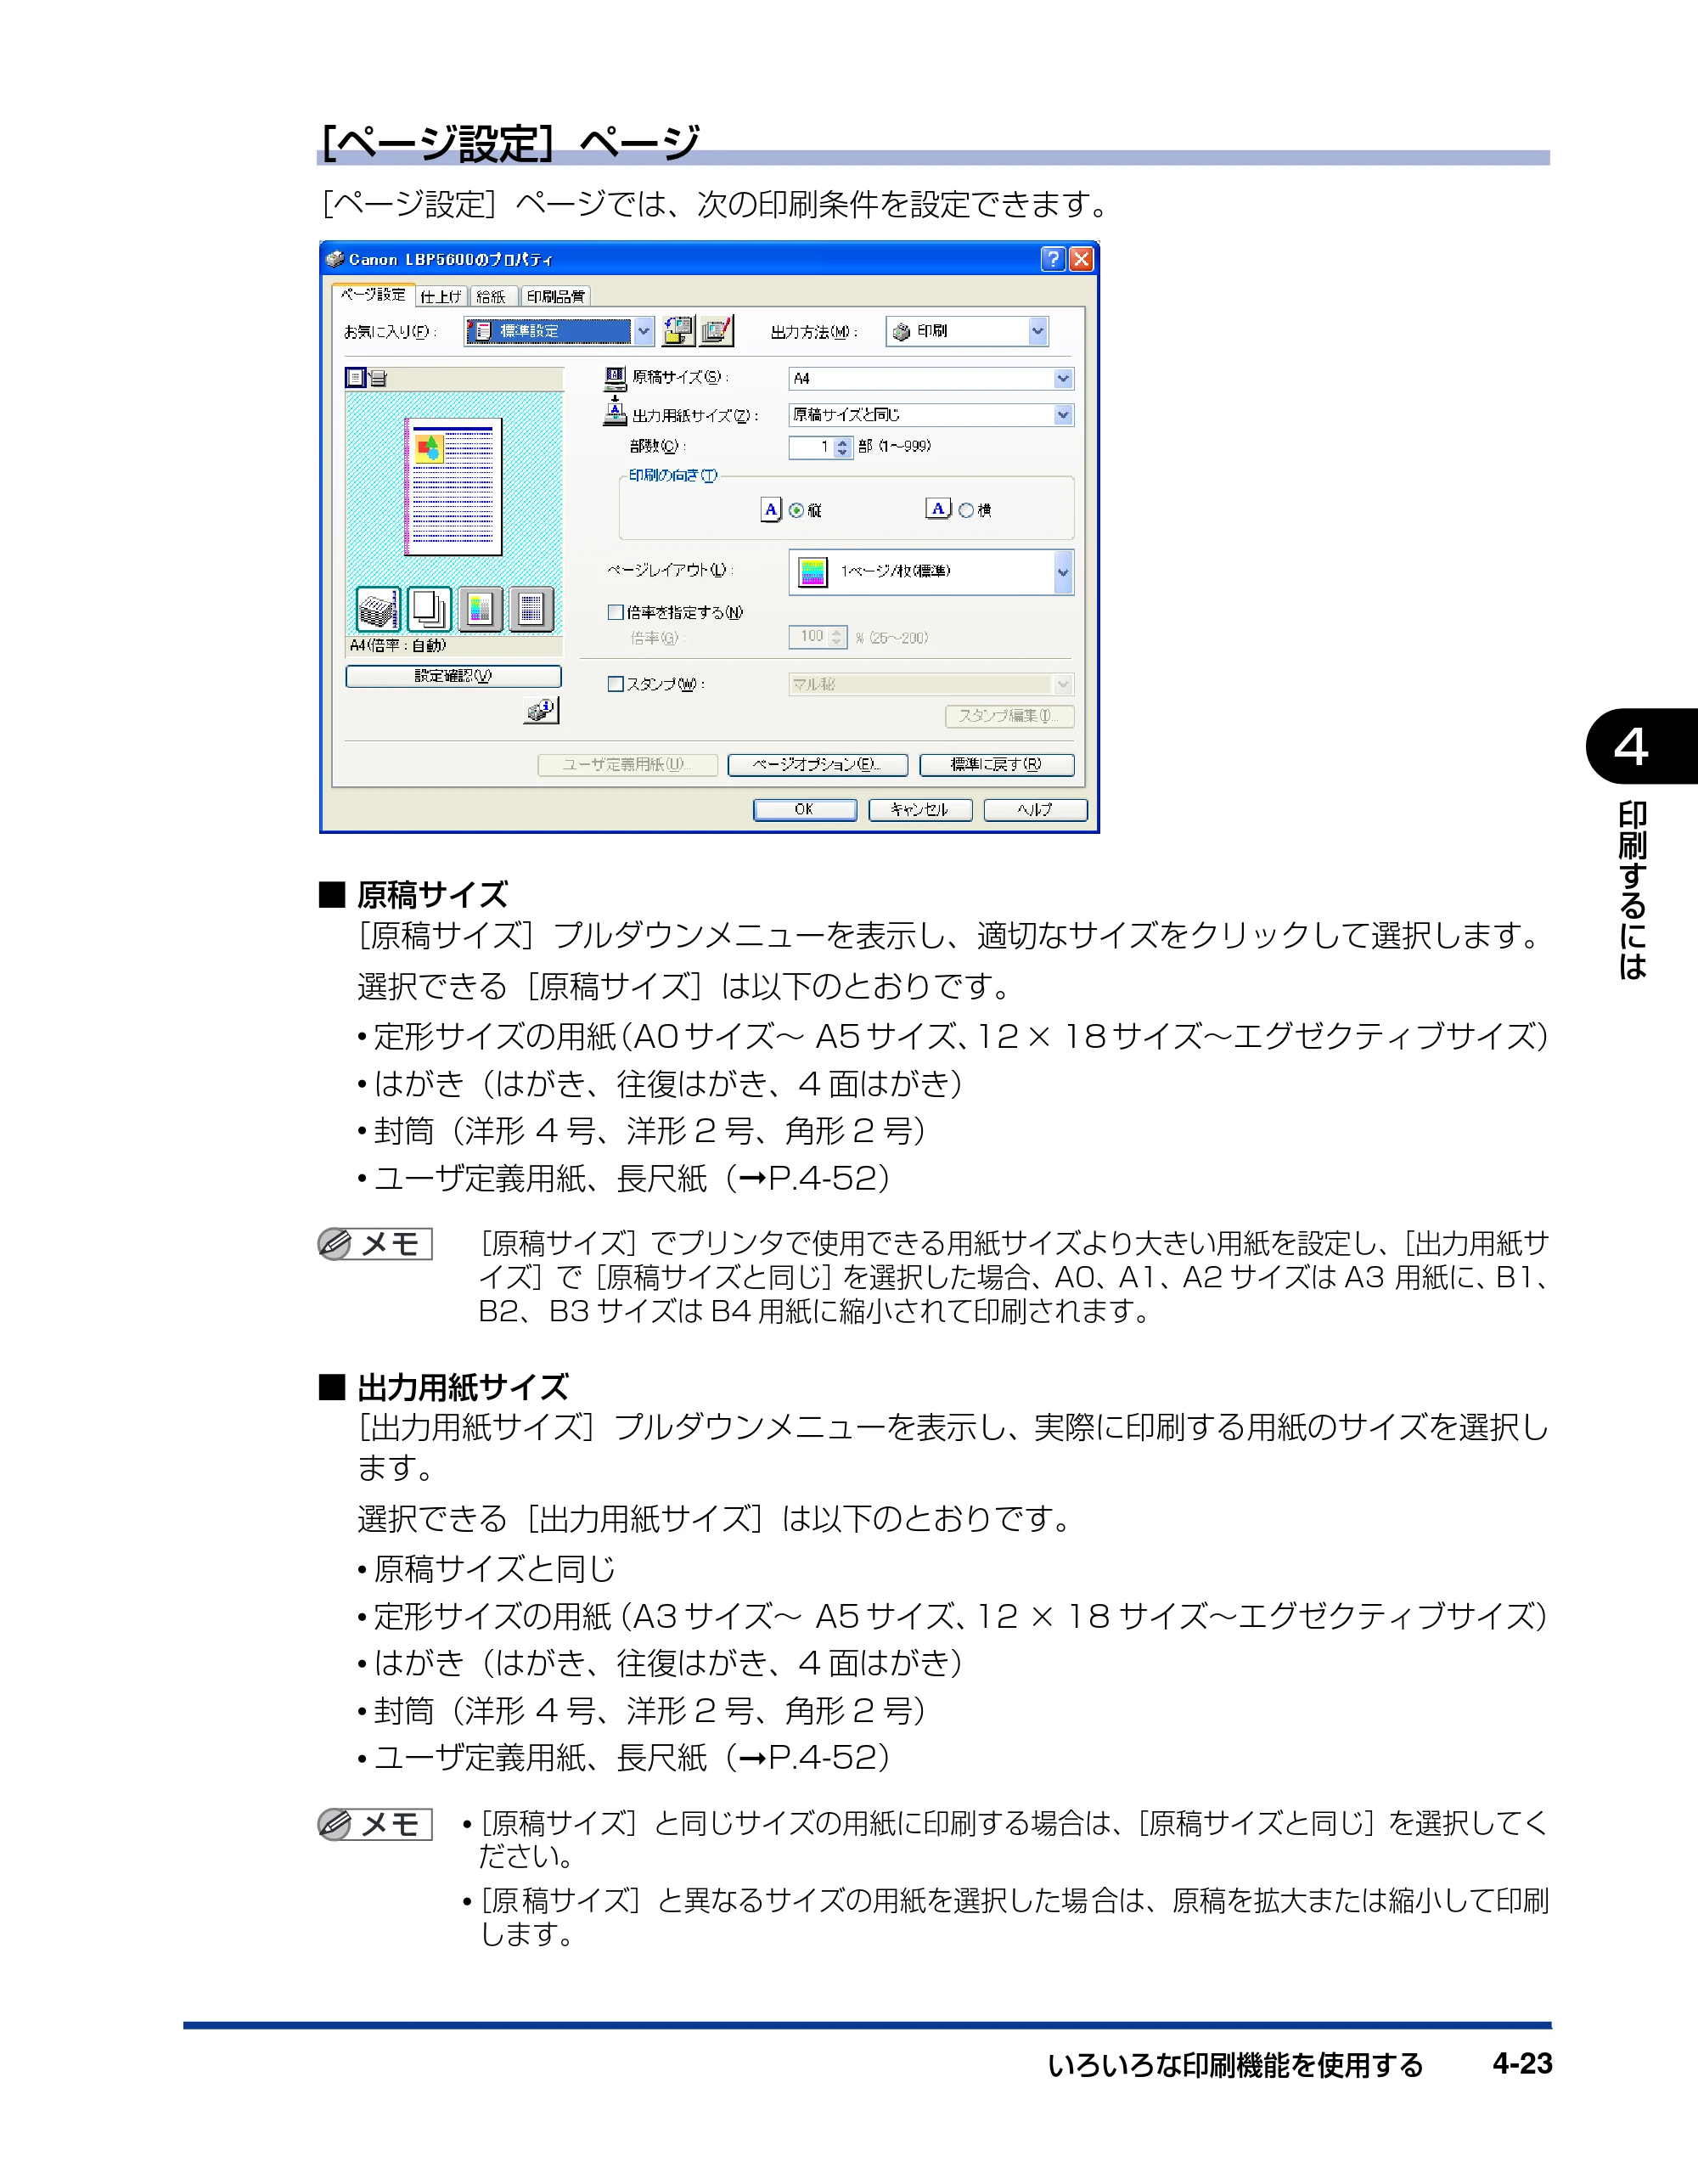Image resolution: width=1698 pixels, height=2184 pixels.
Task: Open ページレイアウト dropdown
Action: click(x=931, y=572)
